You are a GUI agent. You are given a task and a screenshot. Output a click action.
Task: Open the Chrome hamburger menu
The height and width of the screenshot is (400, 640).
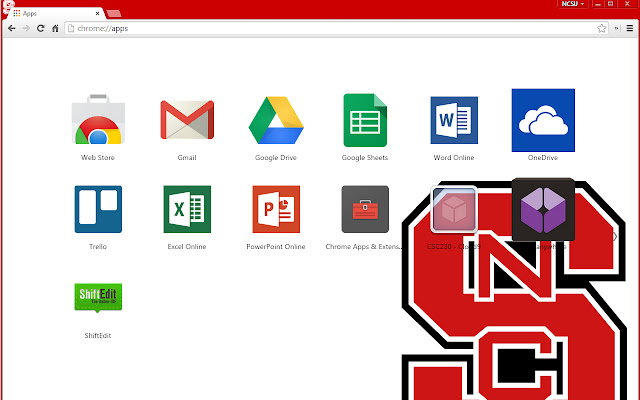point(630,28)
